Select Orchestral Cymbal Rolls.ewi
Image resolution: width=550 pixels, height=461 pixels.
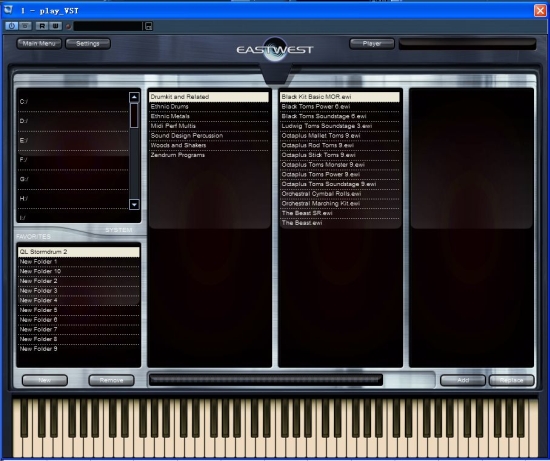340,194
